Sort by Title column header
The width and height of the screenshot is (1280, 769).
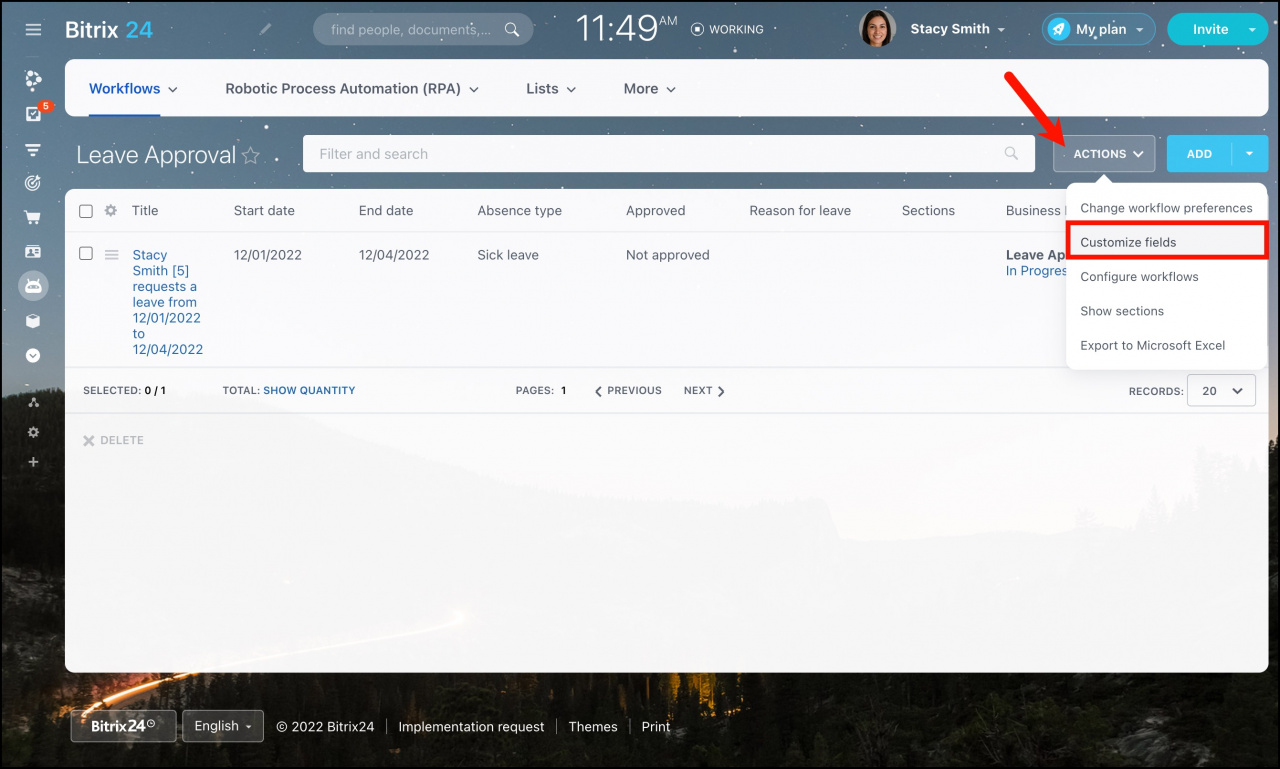pyautogui.click(x=145, y=211)
